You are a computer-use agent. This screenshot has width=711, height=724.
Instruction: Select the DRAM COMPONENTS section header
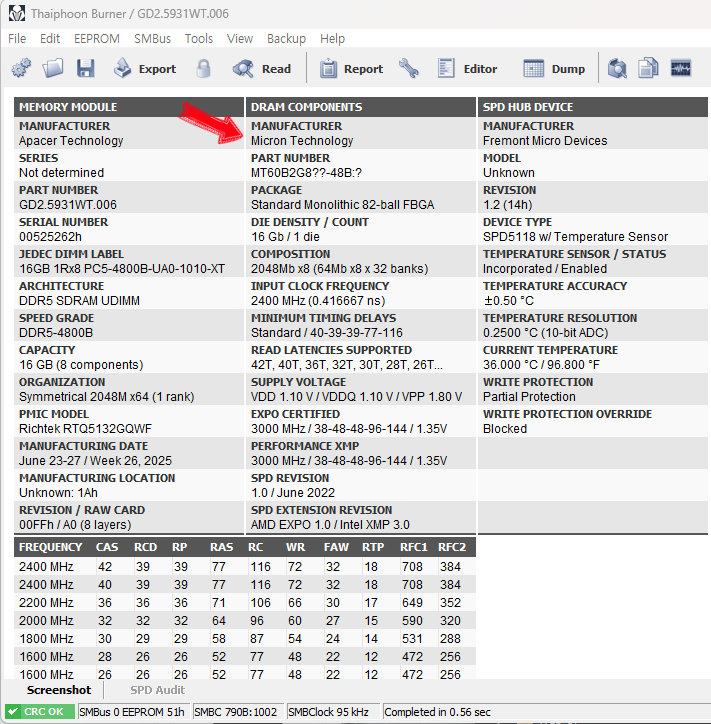pos(361,107)
